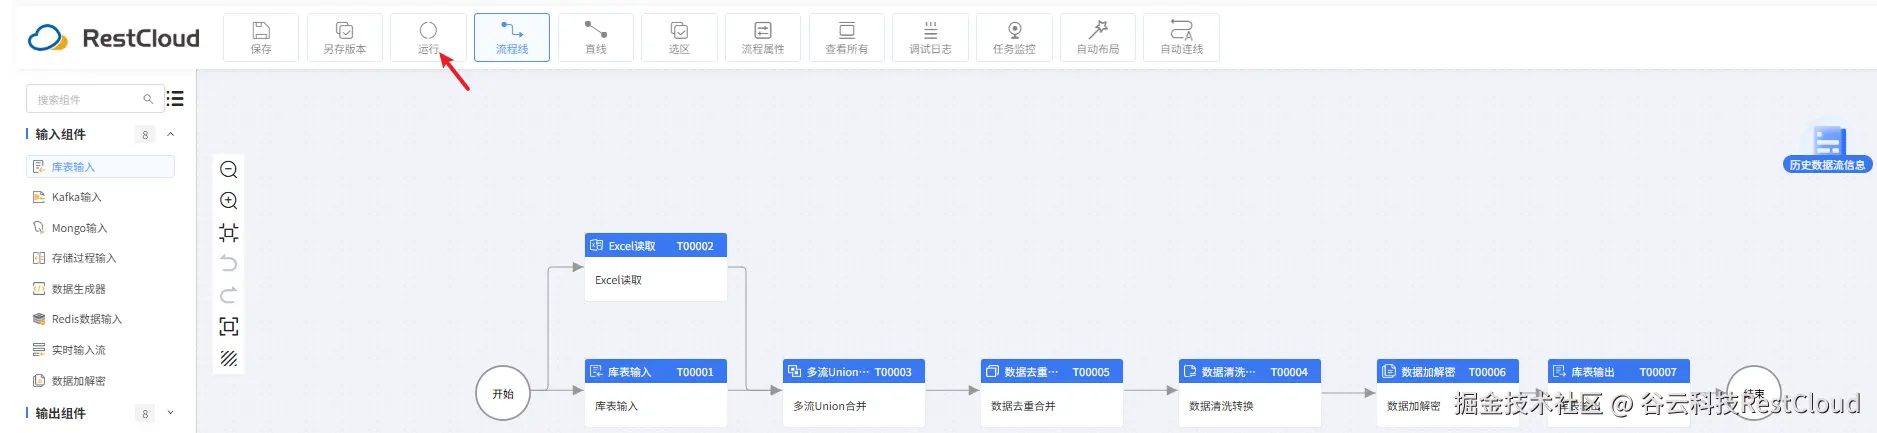Screen dimensions: 1877x433
Task: Activate the 选区 selection tool
Action: 679,37
